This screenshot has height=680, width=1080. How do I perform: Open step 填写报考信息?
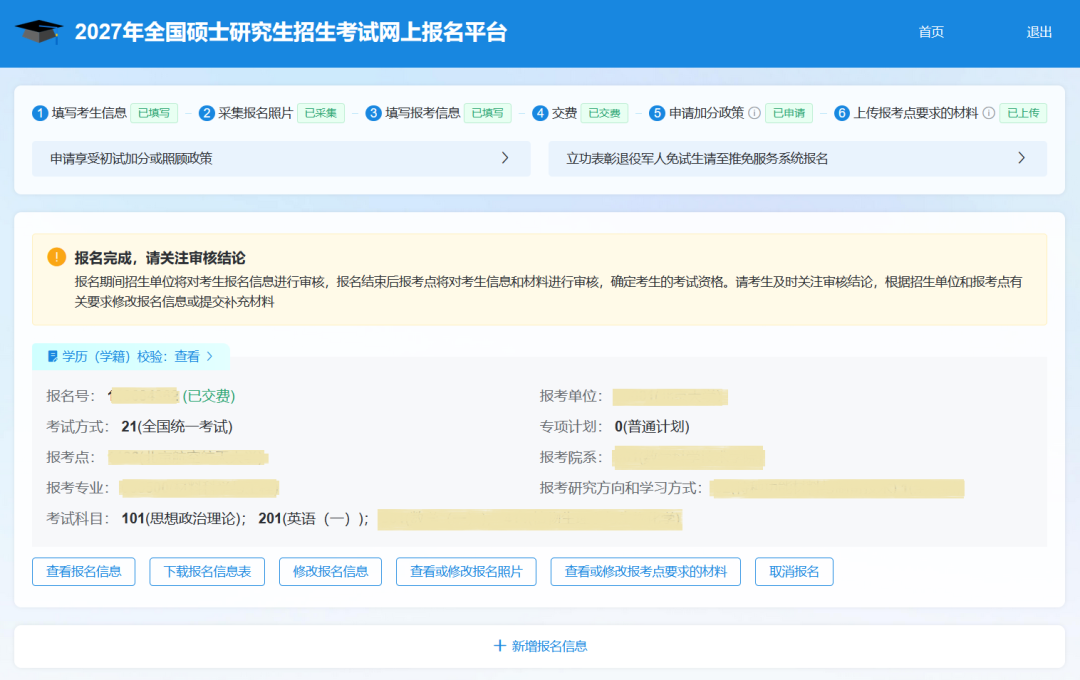point(422,113)
